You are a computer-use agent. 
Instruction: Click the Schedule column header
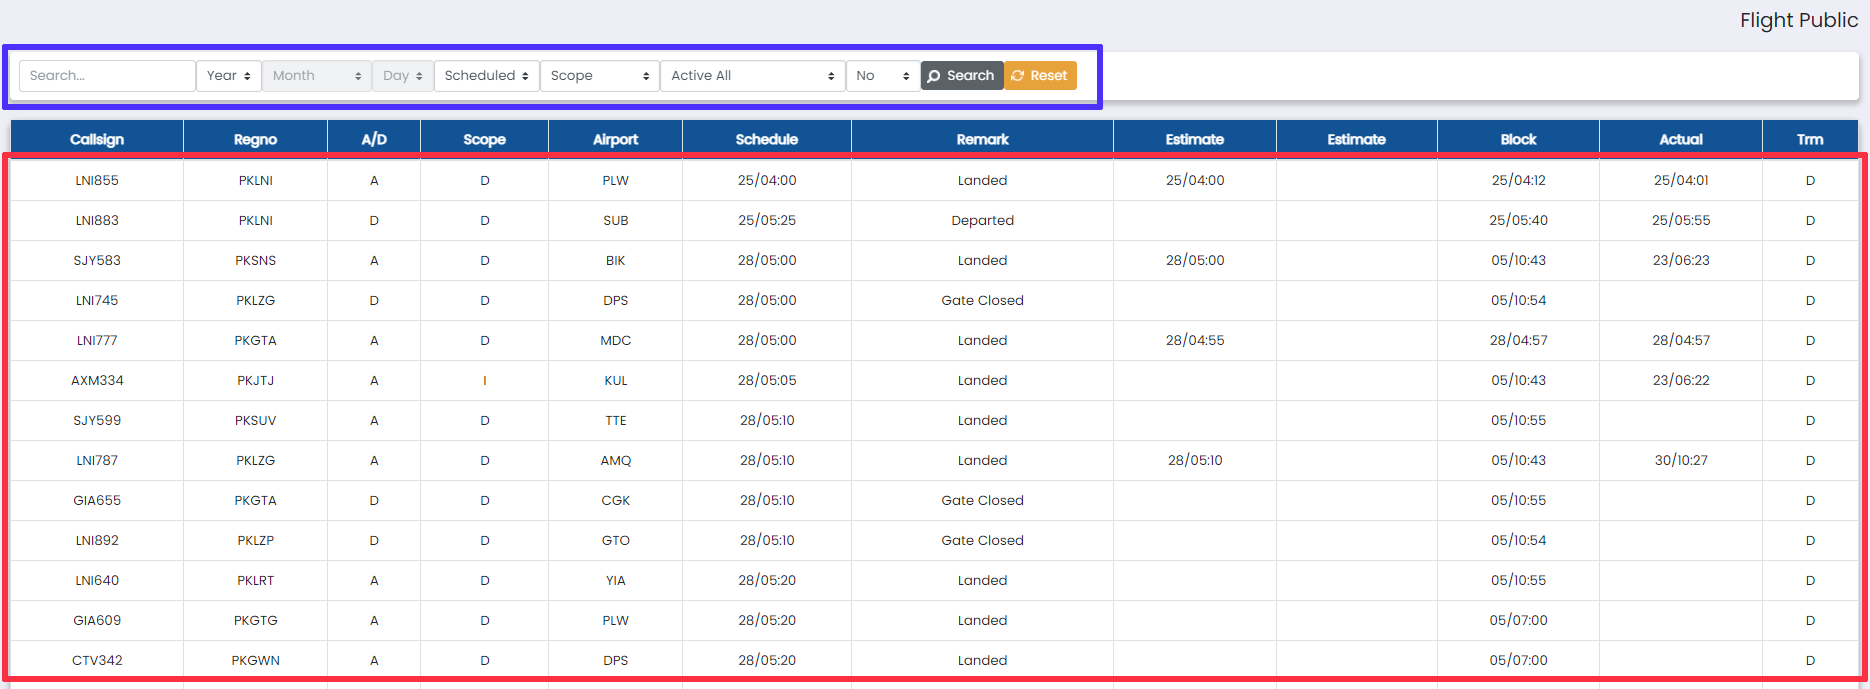pos(766,140)
